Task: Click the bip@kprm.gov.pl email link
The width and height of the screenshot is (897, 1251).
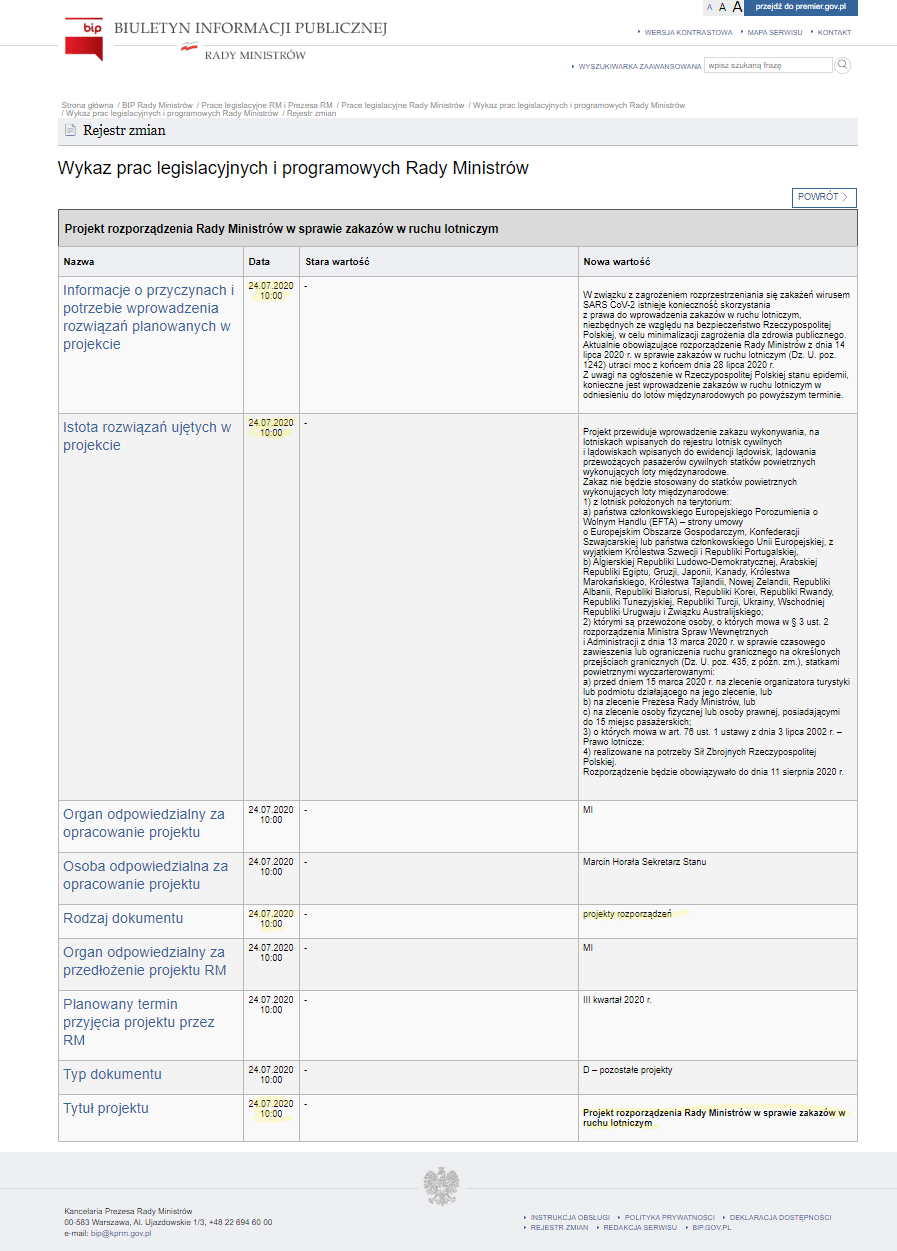Action: click(121, 1233)
